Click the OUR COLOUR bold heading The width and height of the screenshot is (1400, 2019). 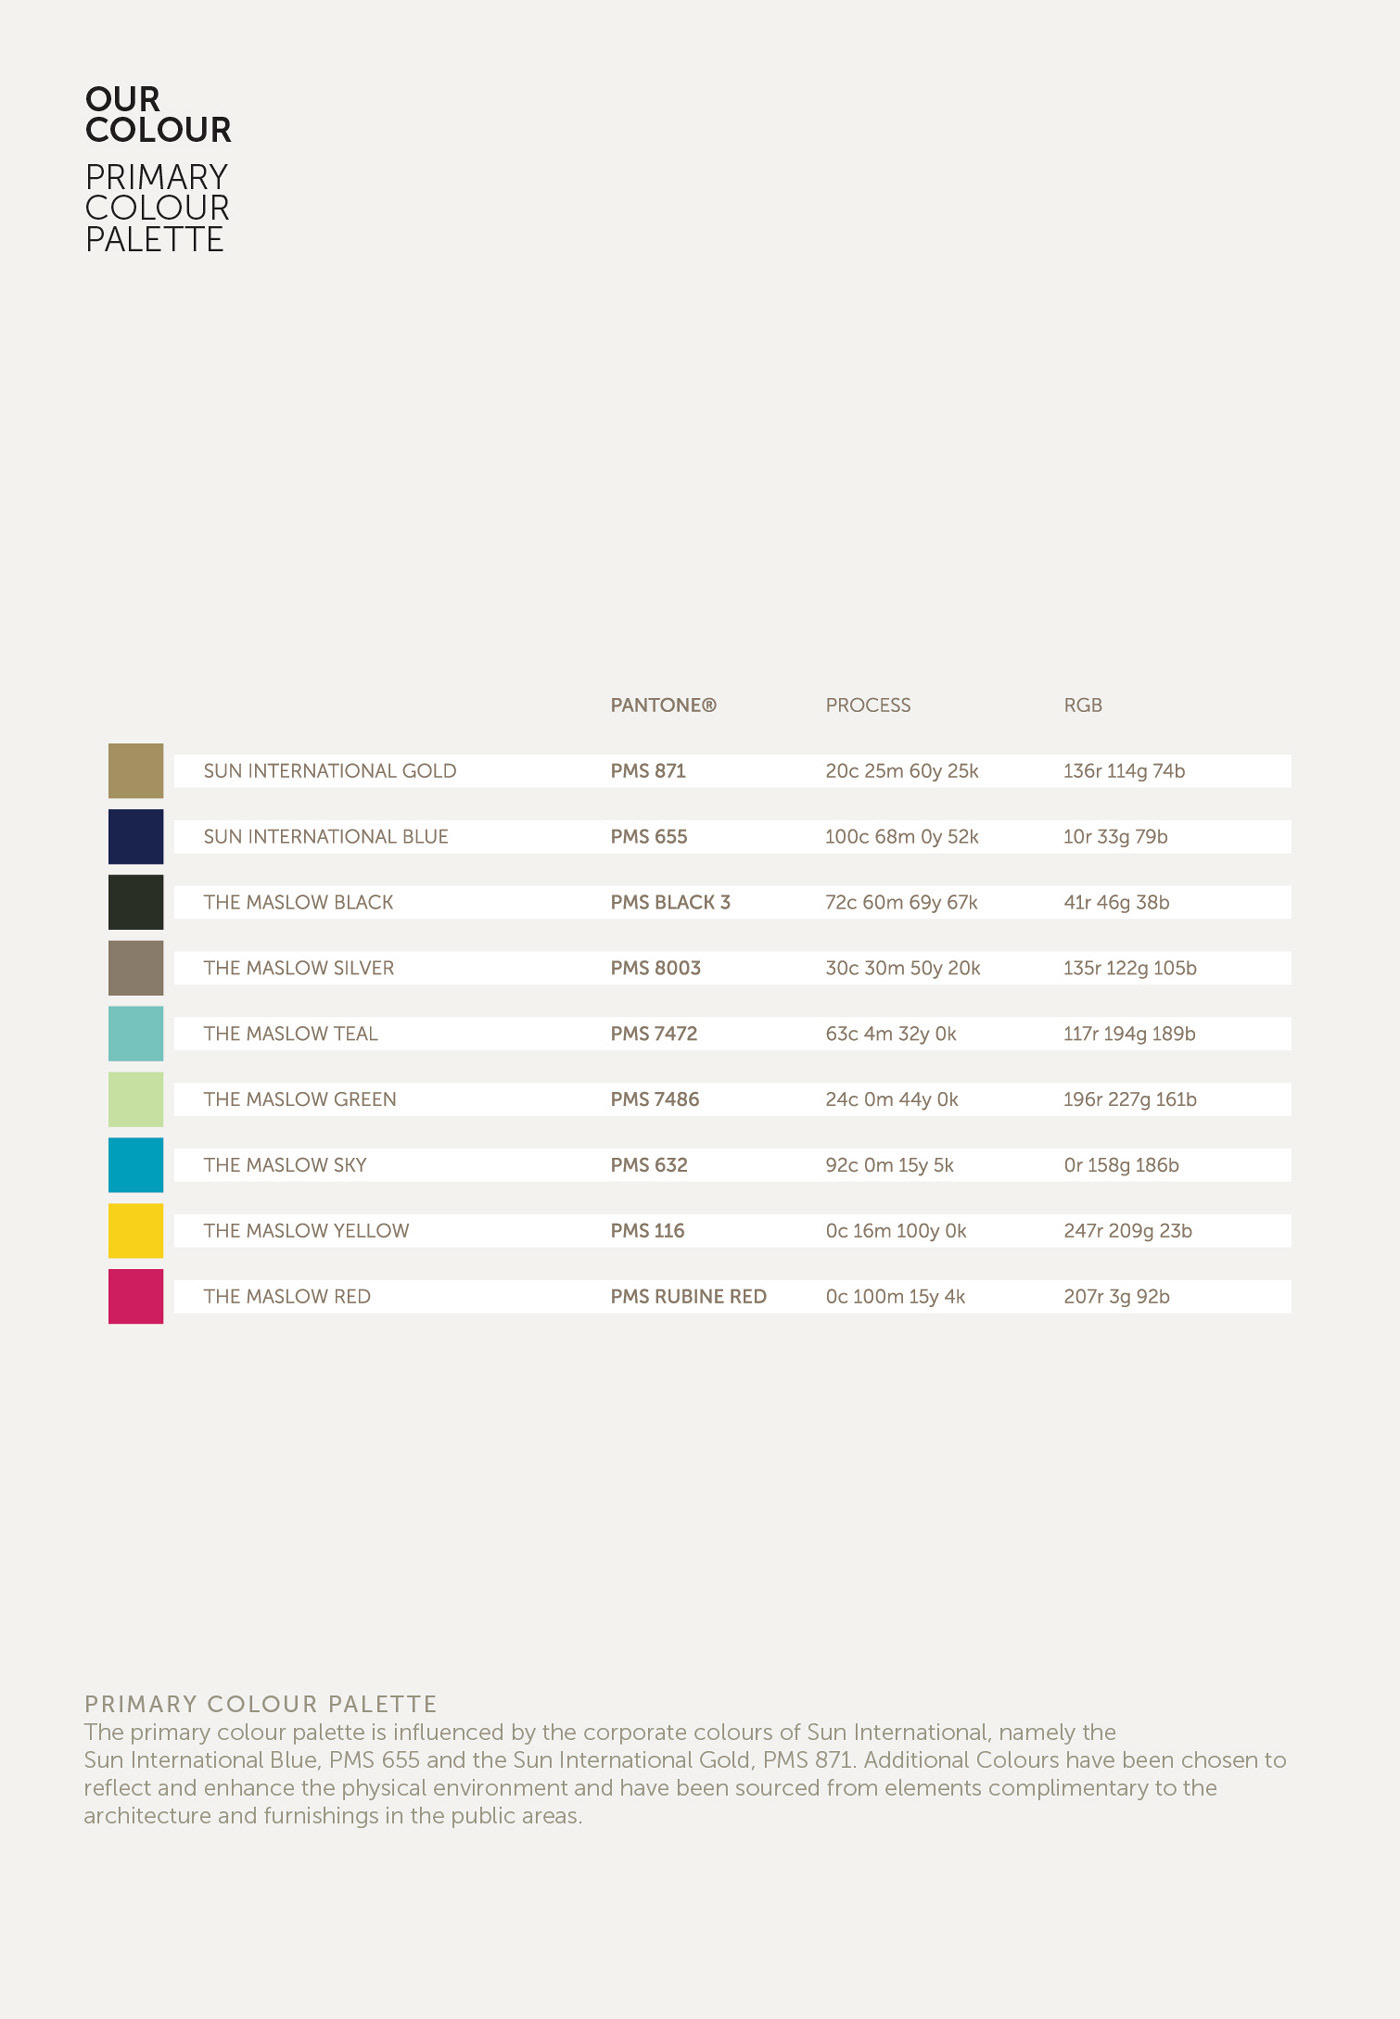158,114
